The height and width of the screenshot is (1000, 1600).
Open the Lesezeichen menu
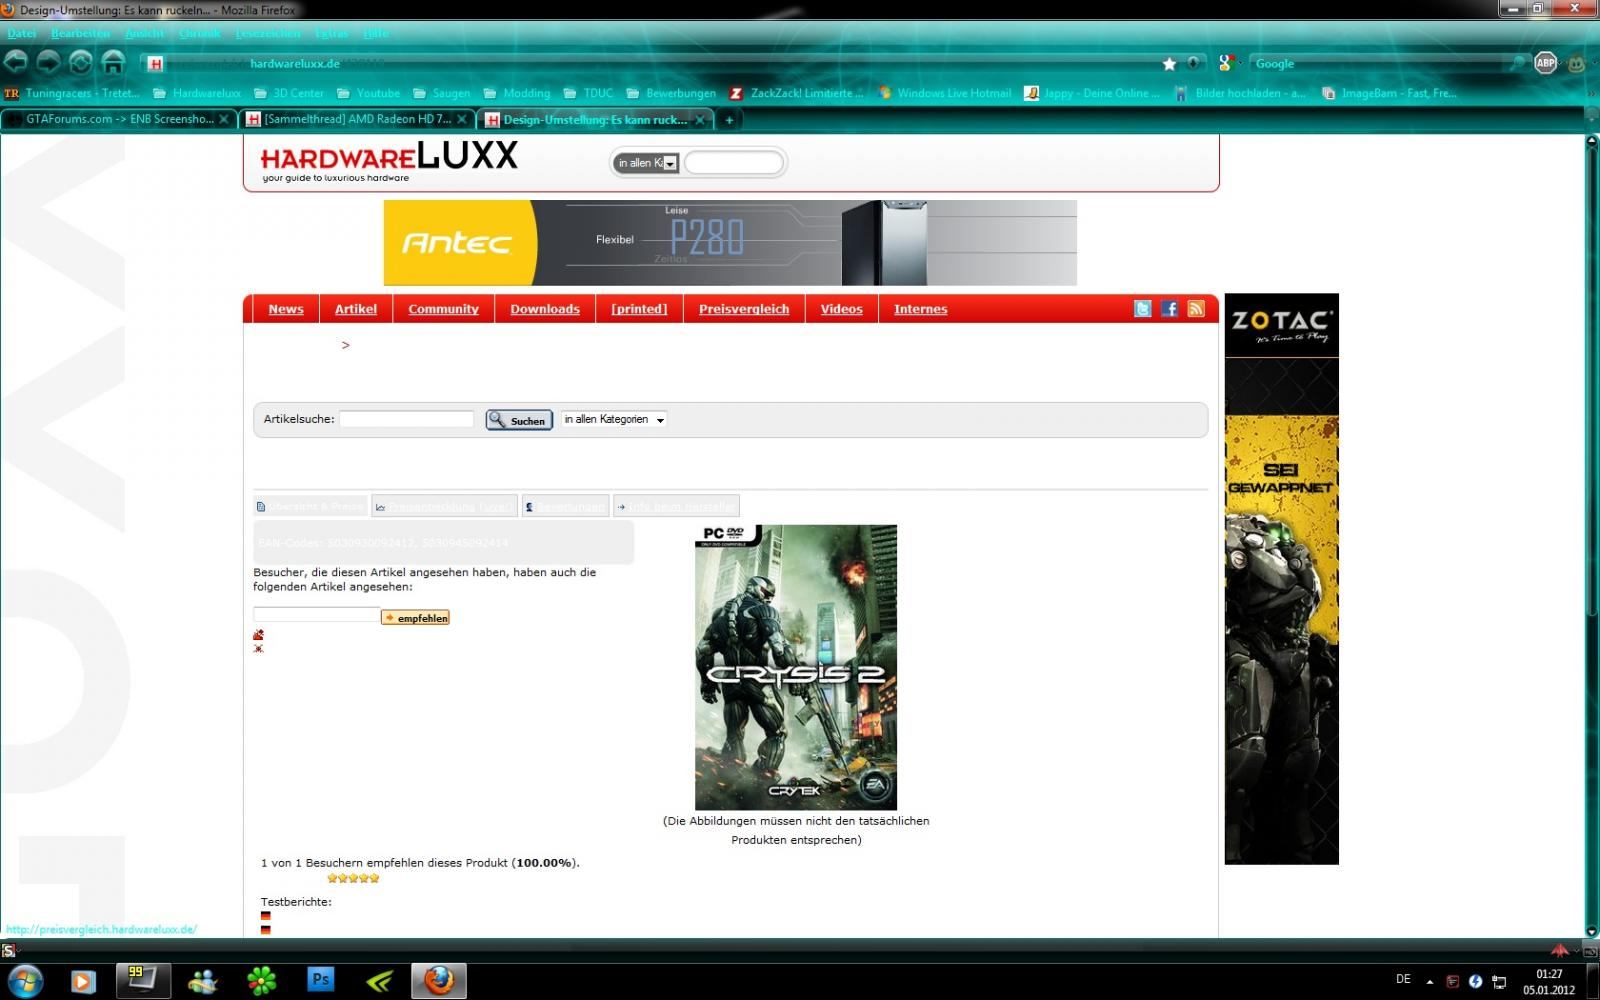(267, 33)
